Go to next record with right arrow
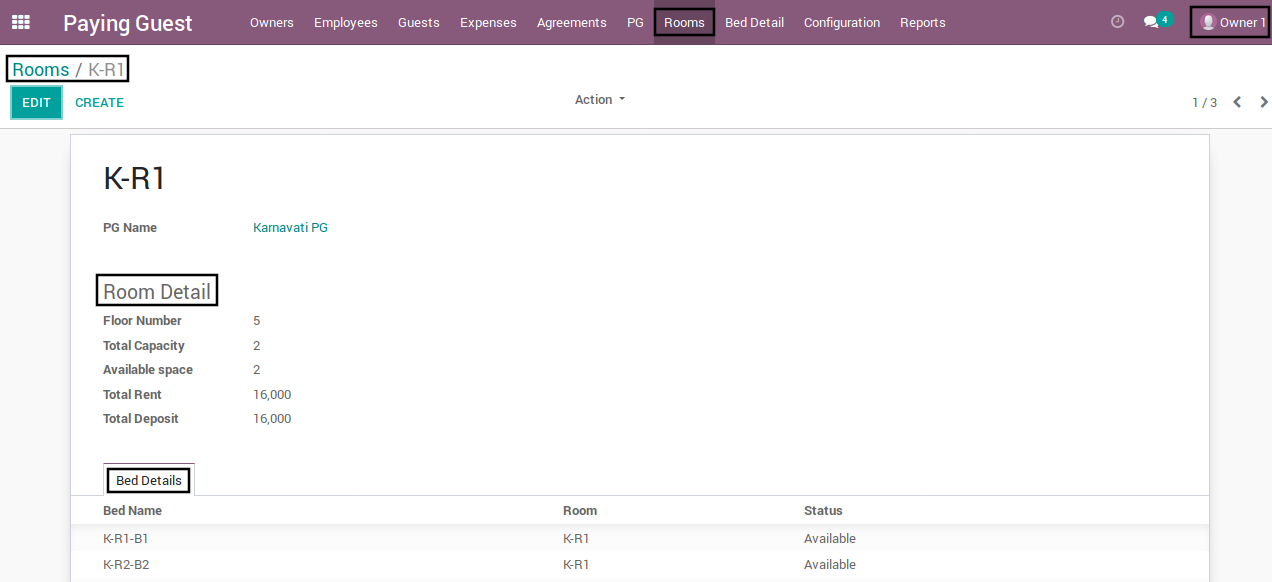This screenshot has width=1272, height=582. (x=1264, y=102)
